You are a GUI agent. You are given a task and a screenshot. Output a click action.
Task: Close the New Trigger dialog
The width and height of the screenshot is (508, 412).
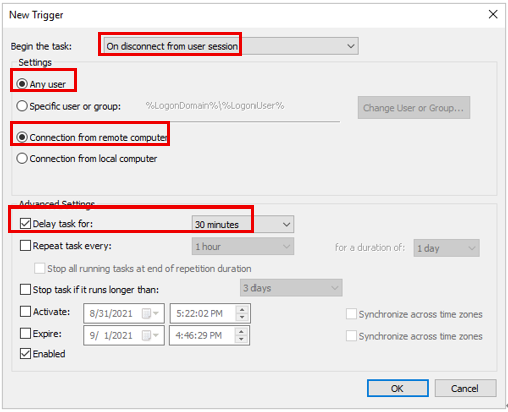pos(493,14)
